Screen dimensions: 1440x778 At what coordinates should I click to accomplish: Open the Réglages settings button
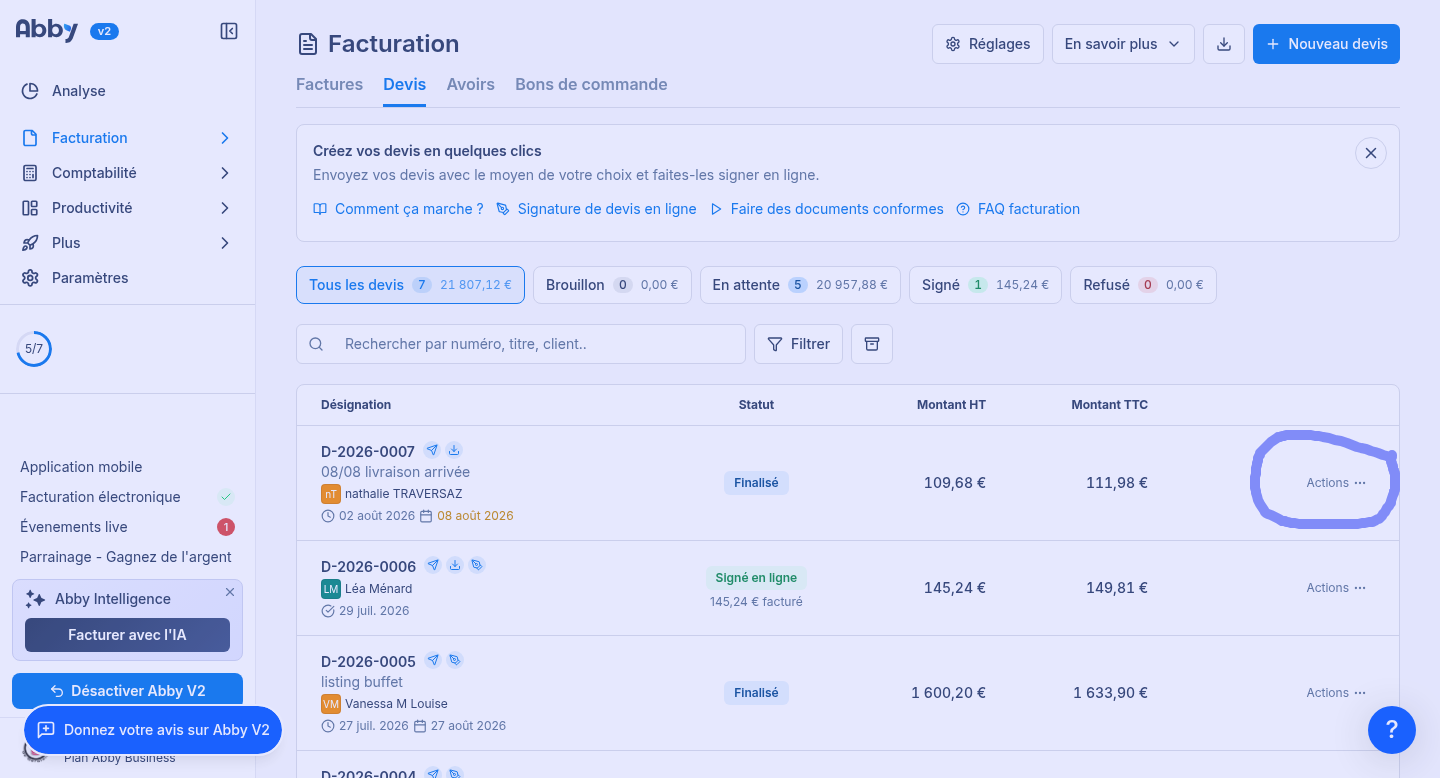[x=988, y=44]
